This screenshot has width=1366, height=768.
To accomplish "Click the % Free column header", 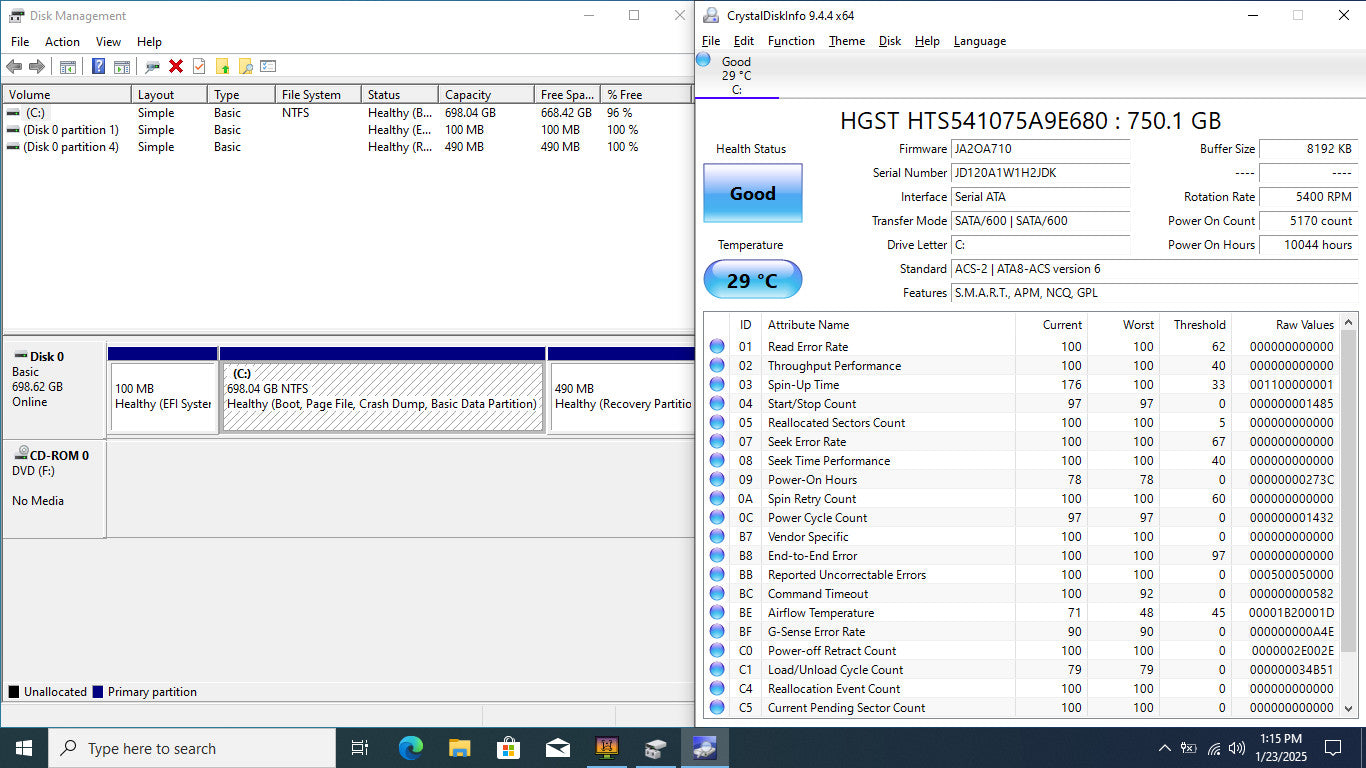I will (x=646, y=95).
